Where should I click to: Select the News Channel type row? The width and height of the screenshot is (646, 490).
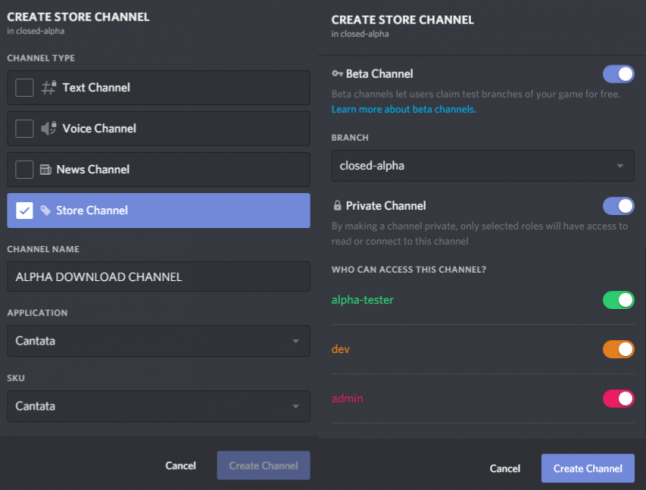click(159, 169)
